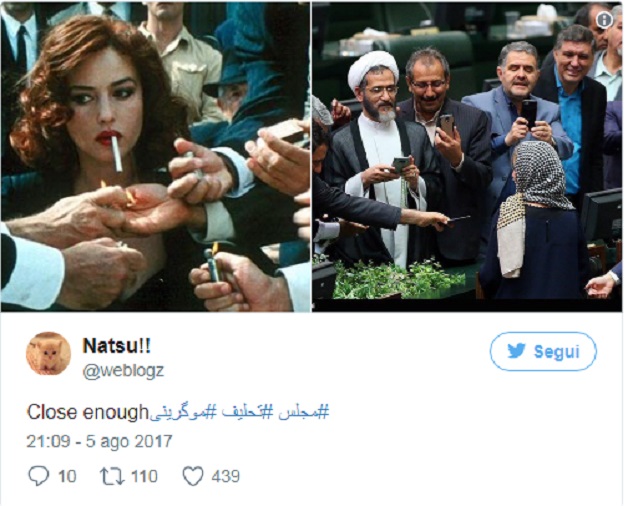Click the 'Close enough' tweet text
The height and width of the screenshot is (506, 628).
tap(88, 412)
